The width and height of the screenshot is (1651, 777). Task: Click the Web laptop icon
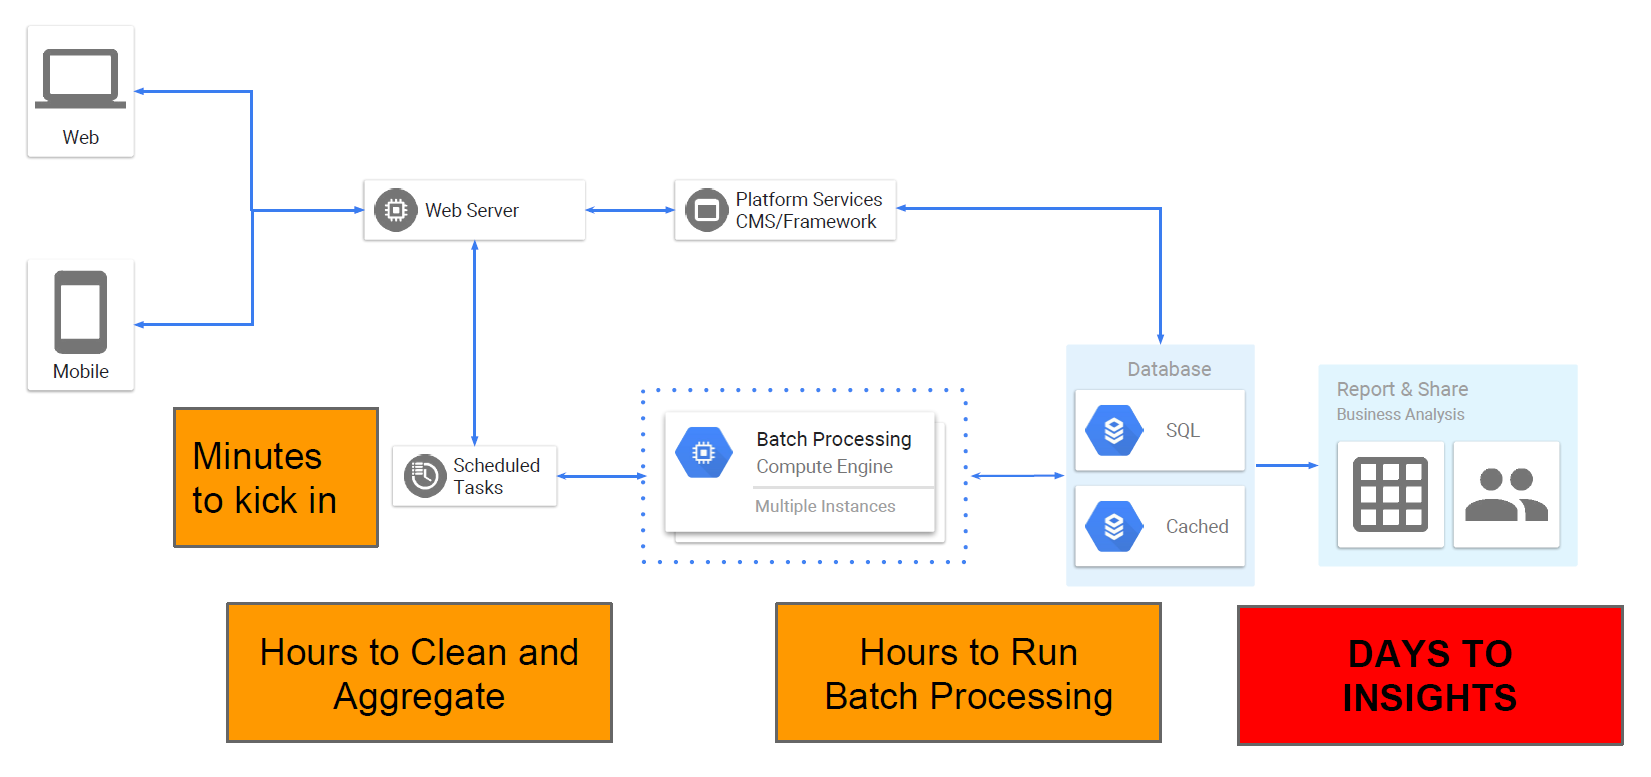80,78
